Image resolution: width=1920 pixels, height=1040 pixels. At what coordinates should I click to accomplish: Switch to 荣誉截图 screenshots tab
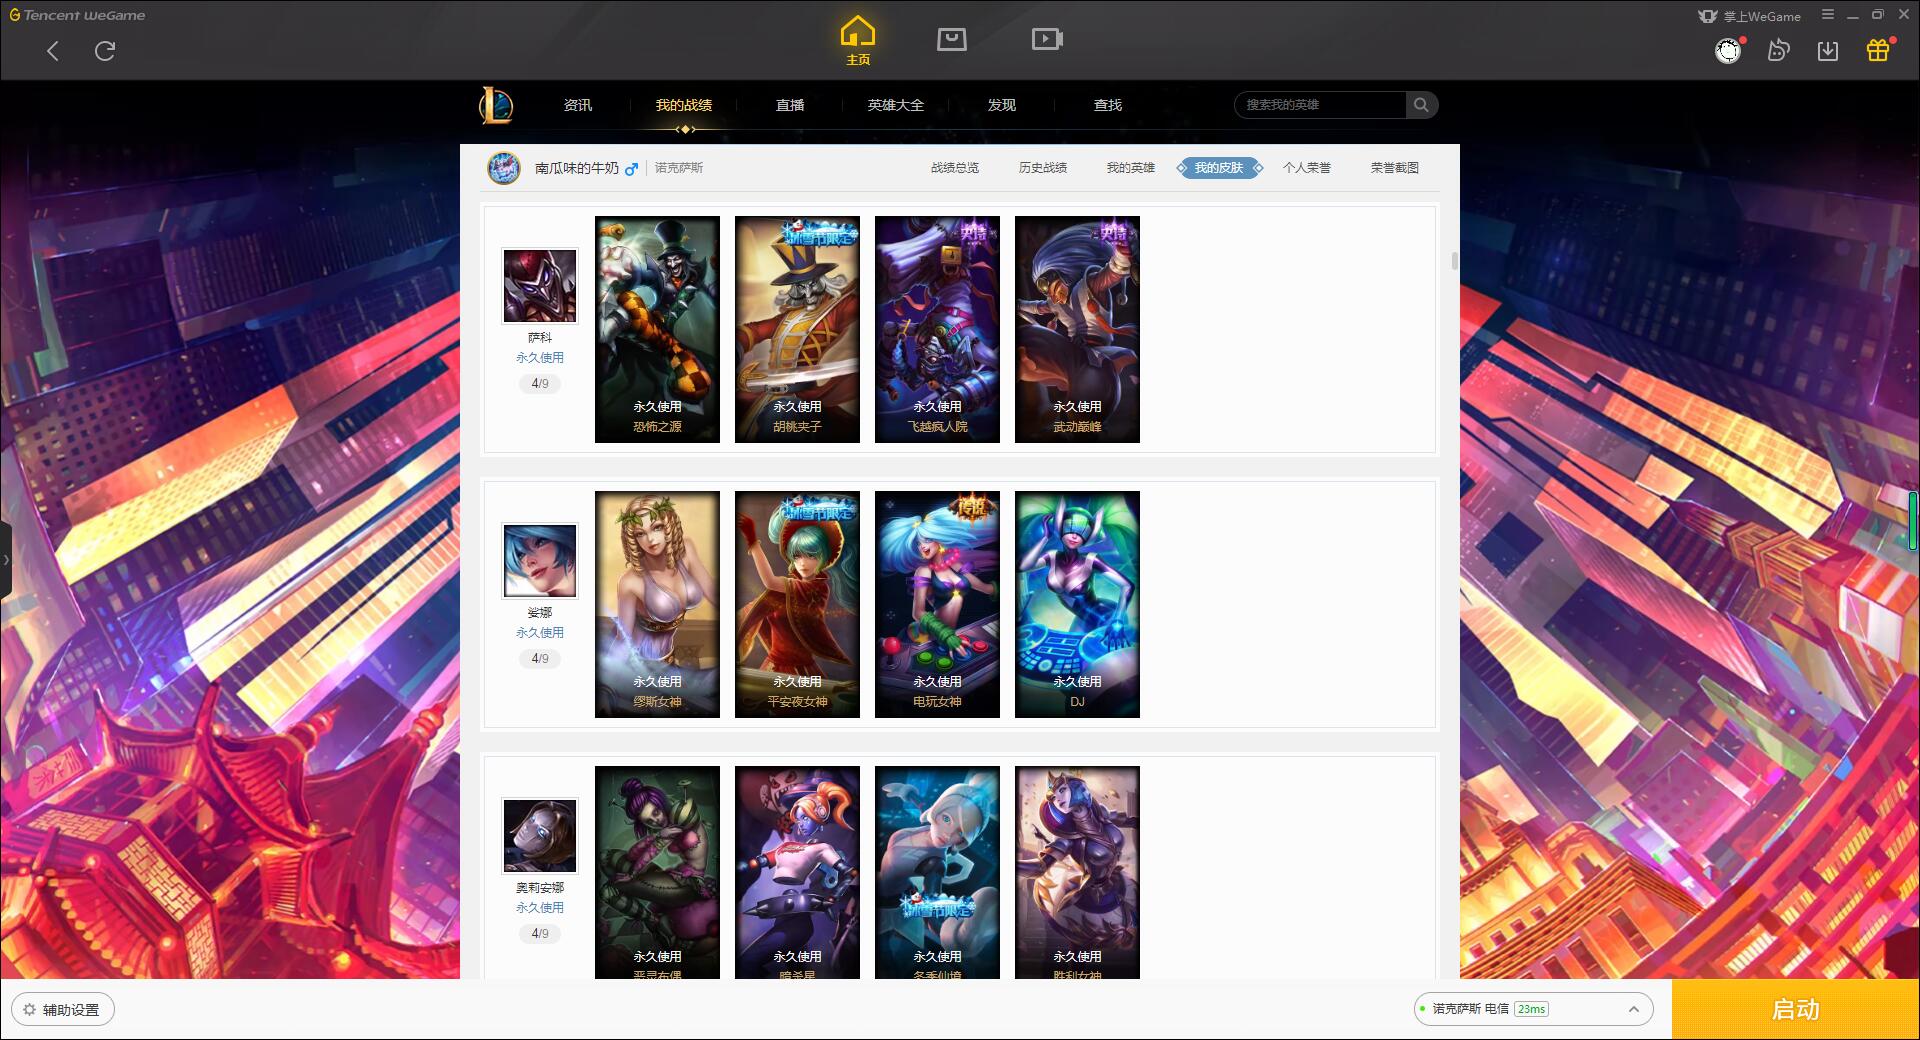coord(1395,168)
